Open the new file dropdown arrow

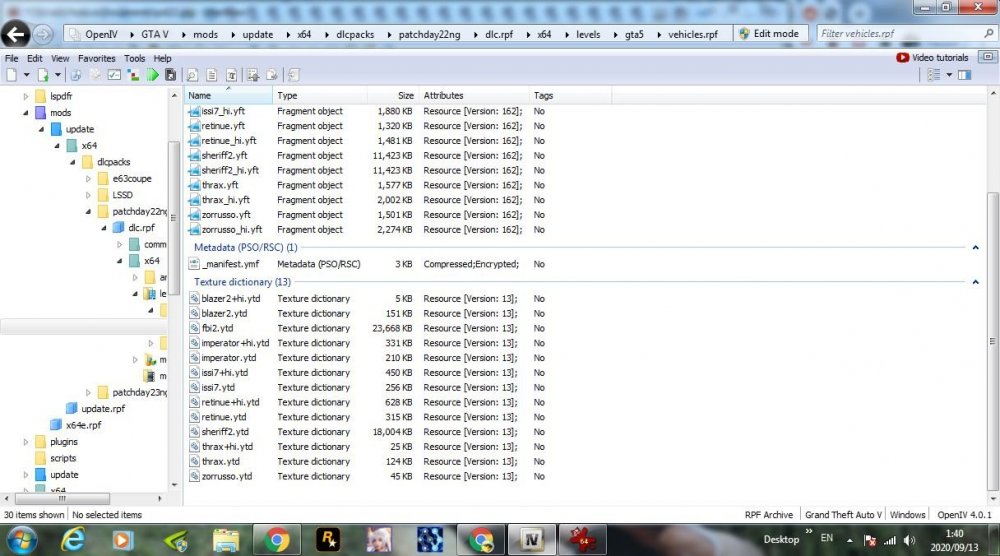pyautogui.click(x=26, y=75)
